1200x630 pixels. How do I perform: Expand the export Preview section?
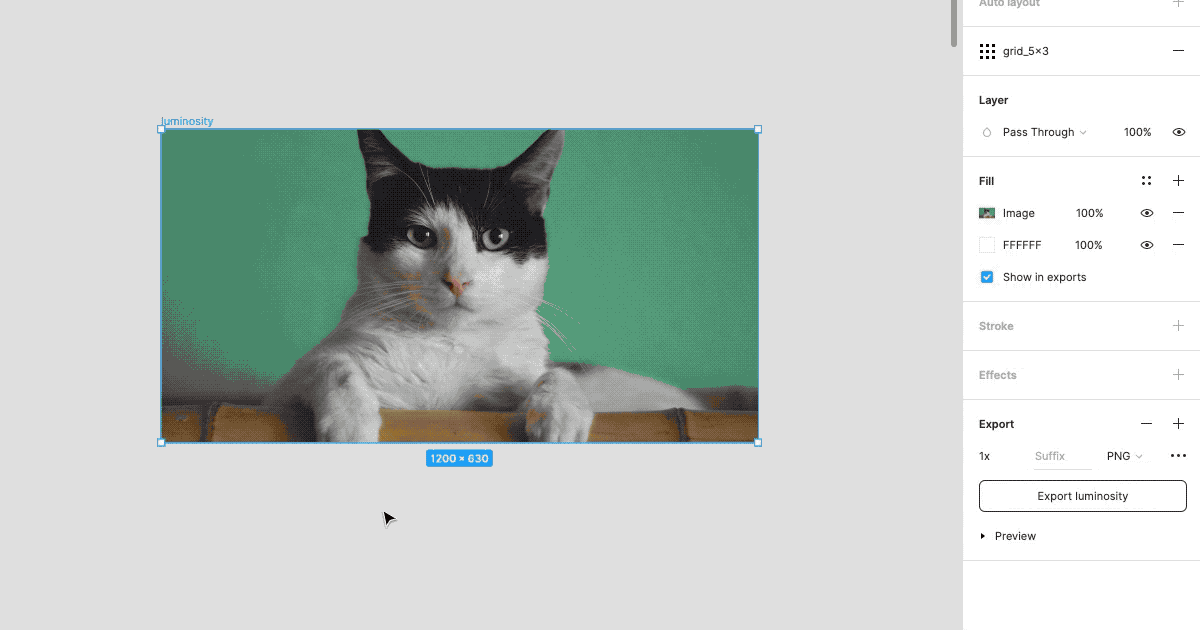tap(983, 536)
